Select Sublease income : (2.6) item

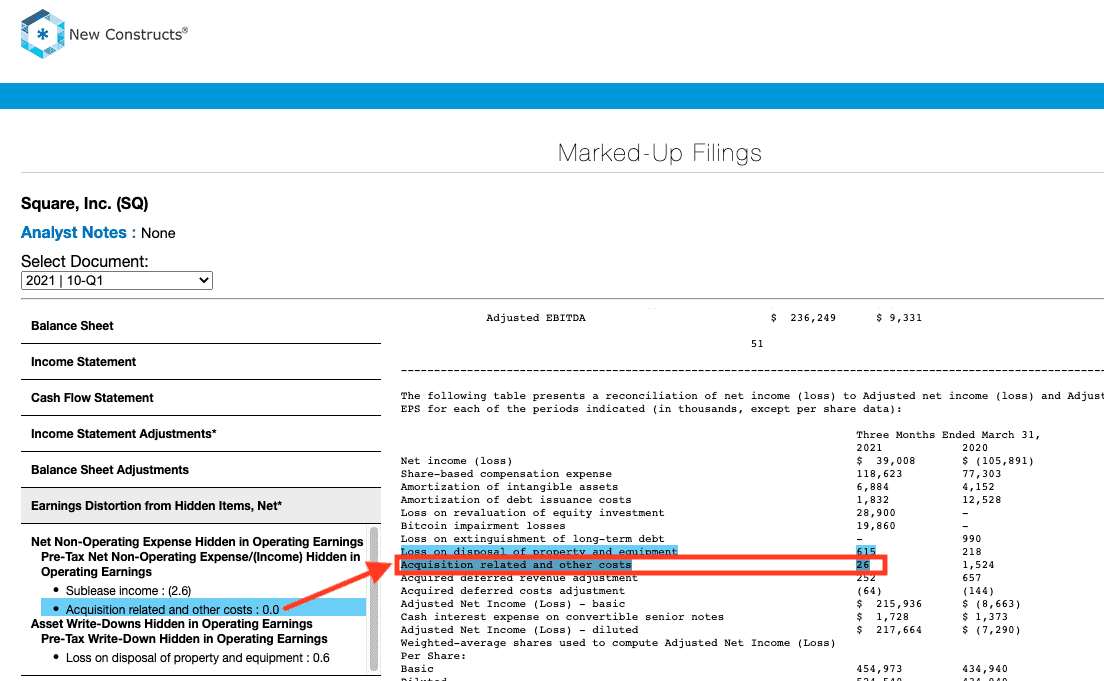128,591
